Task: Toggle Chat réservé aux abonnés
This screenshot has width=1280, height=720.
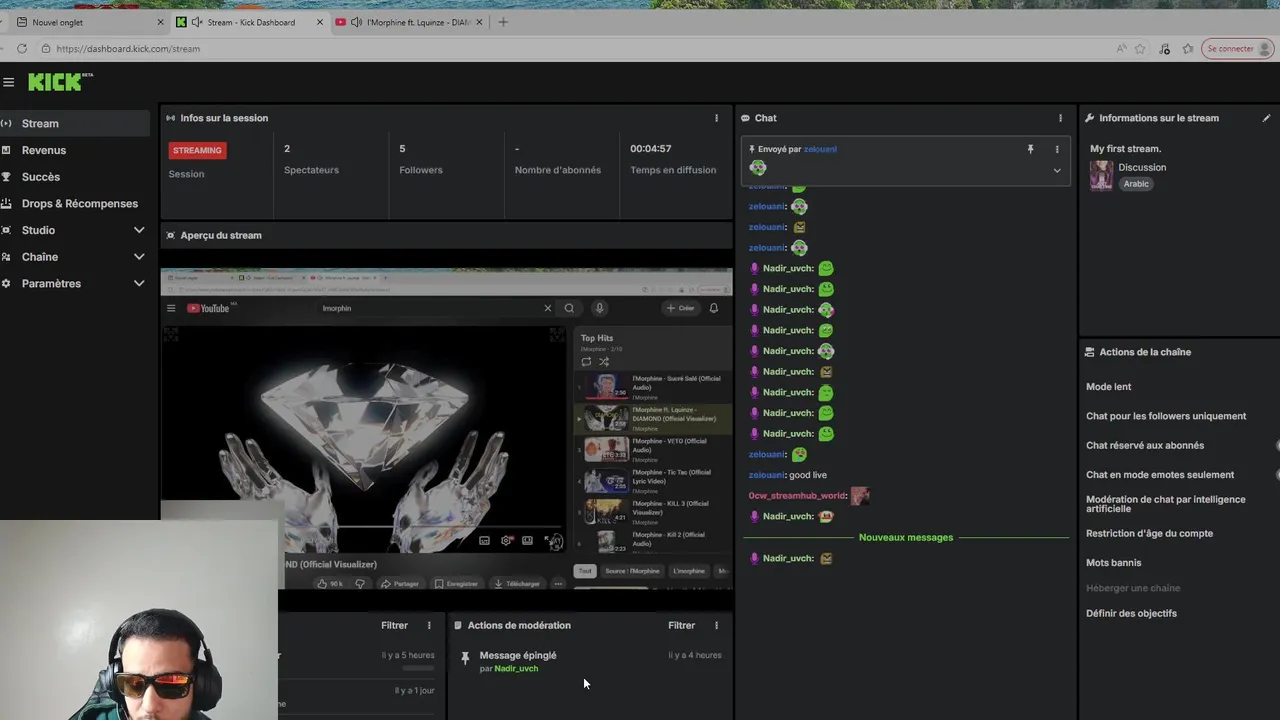Action: pos(1145,445)
